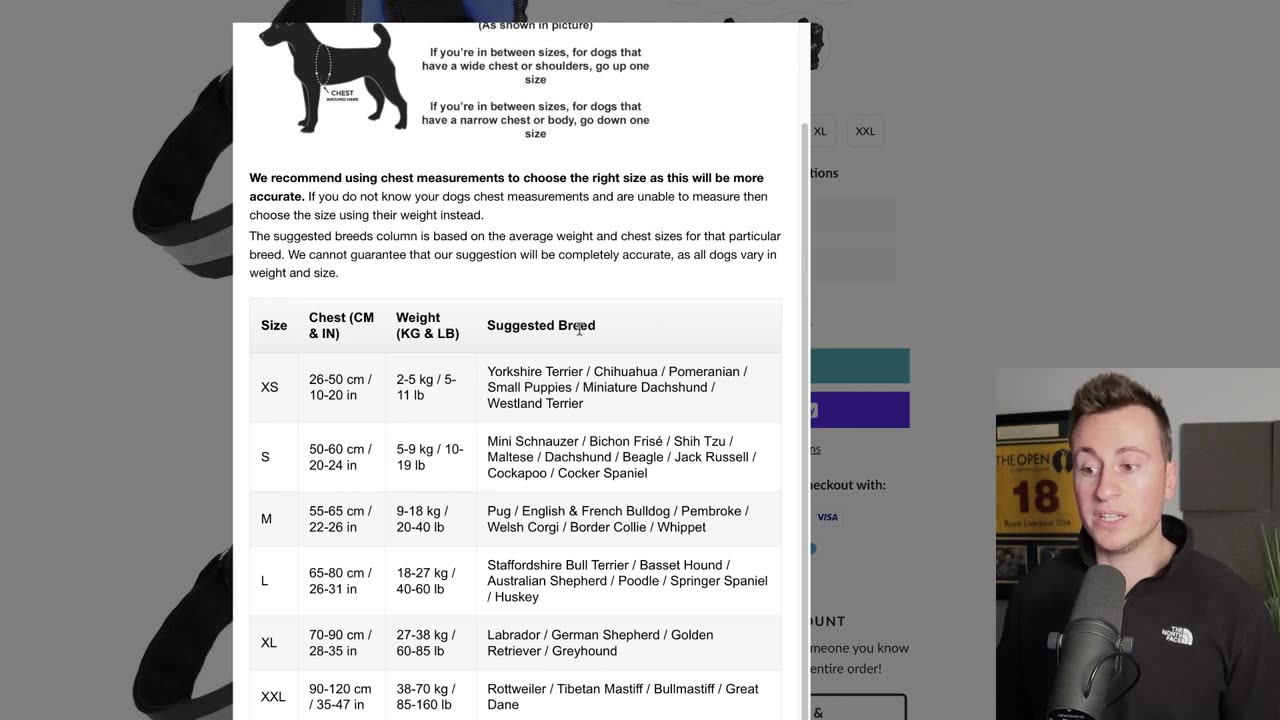Click the 'The suggested breeds column is based' paragraph
The height and width of the screenshot is (720, 1280).
point(515,254)
